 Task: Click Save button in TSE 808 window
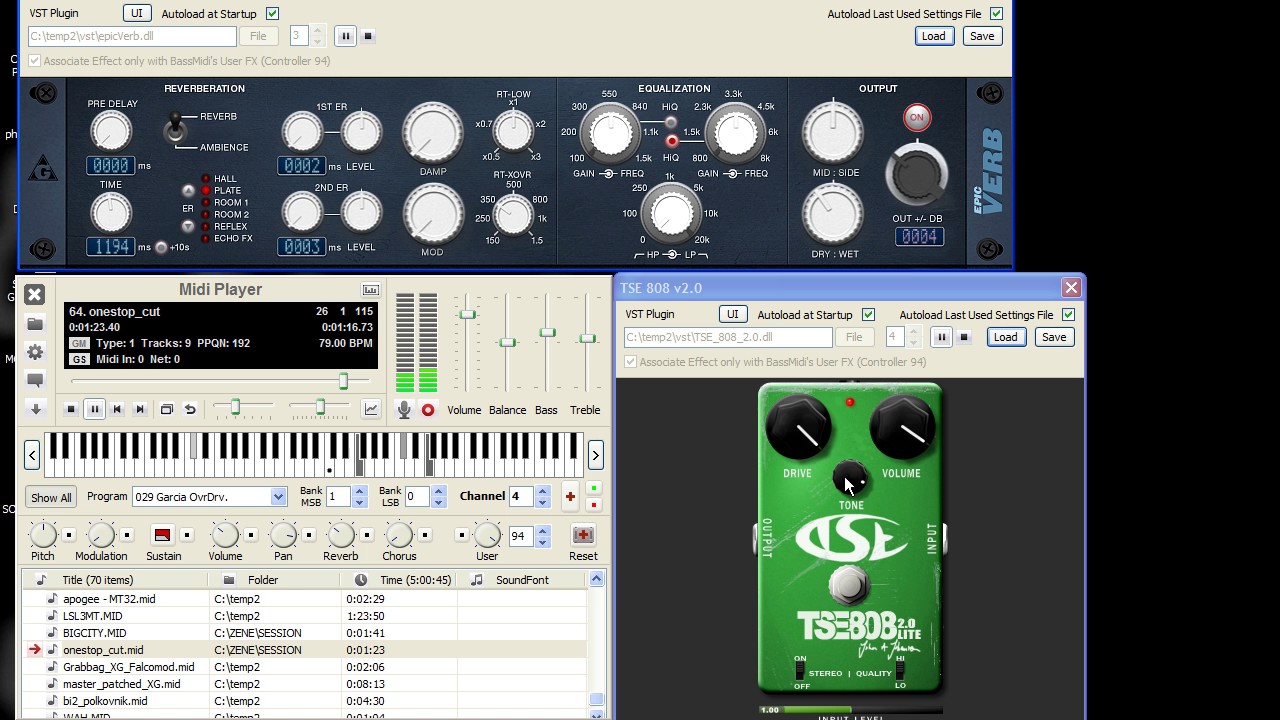point(1054,337)
